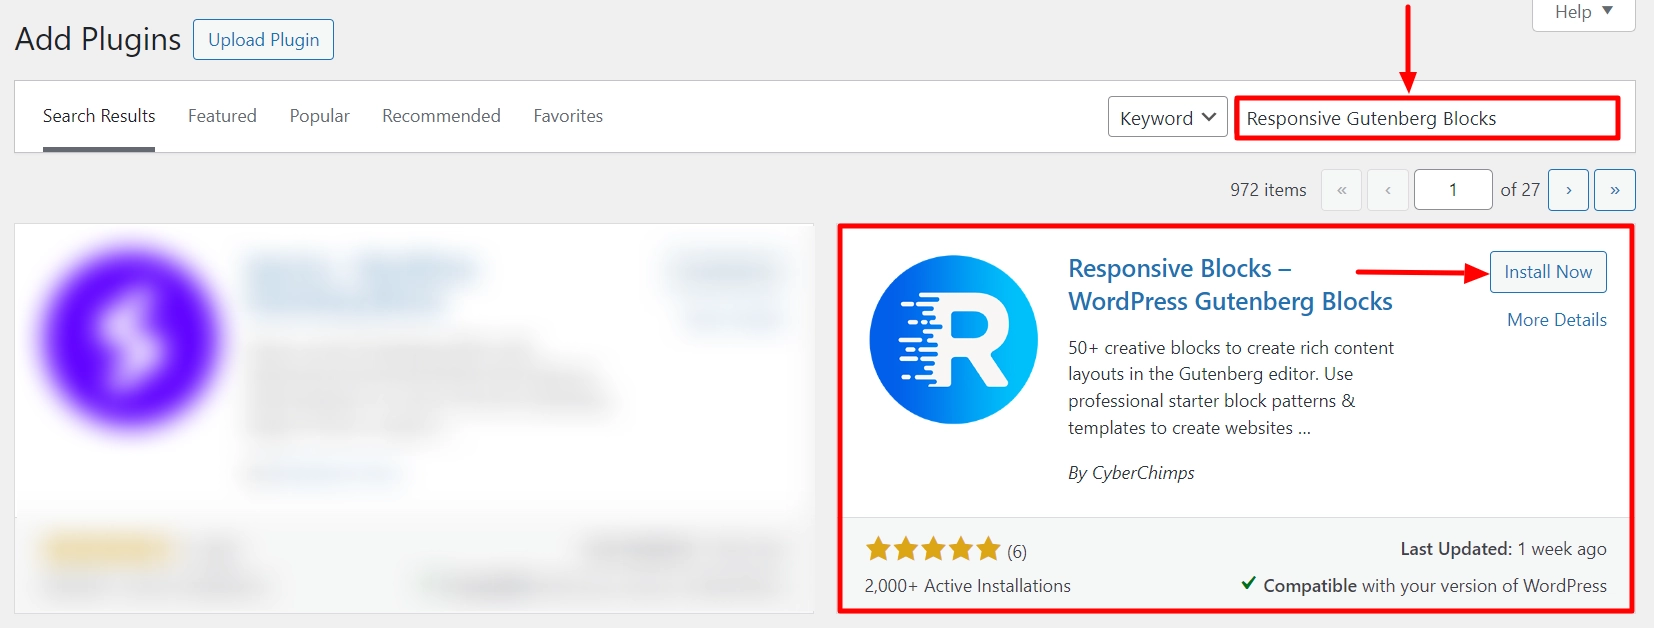Click the Add Plugins page heading
1654x628 pixels.
click(x=98, y=39)
